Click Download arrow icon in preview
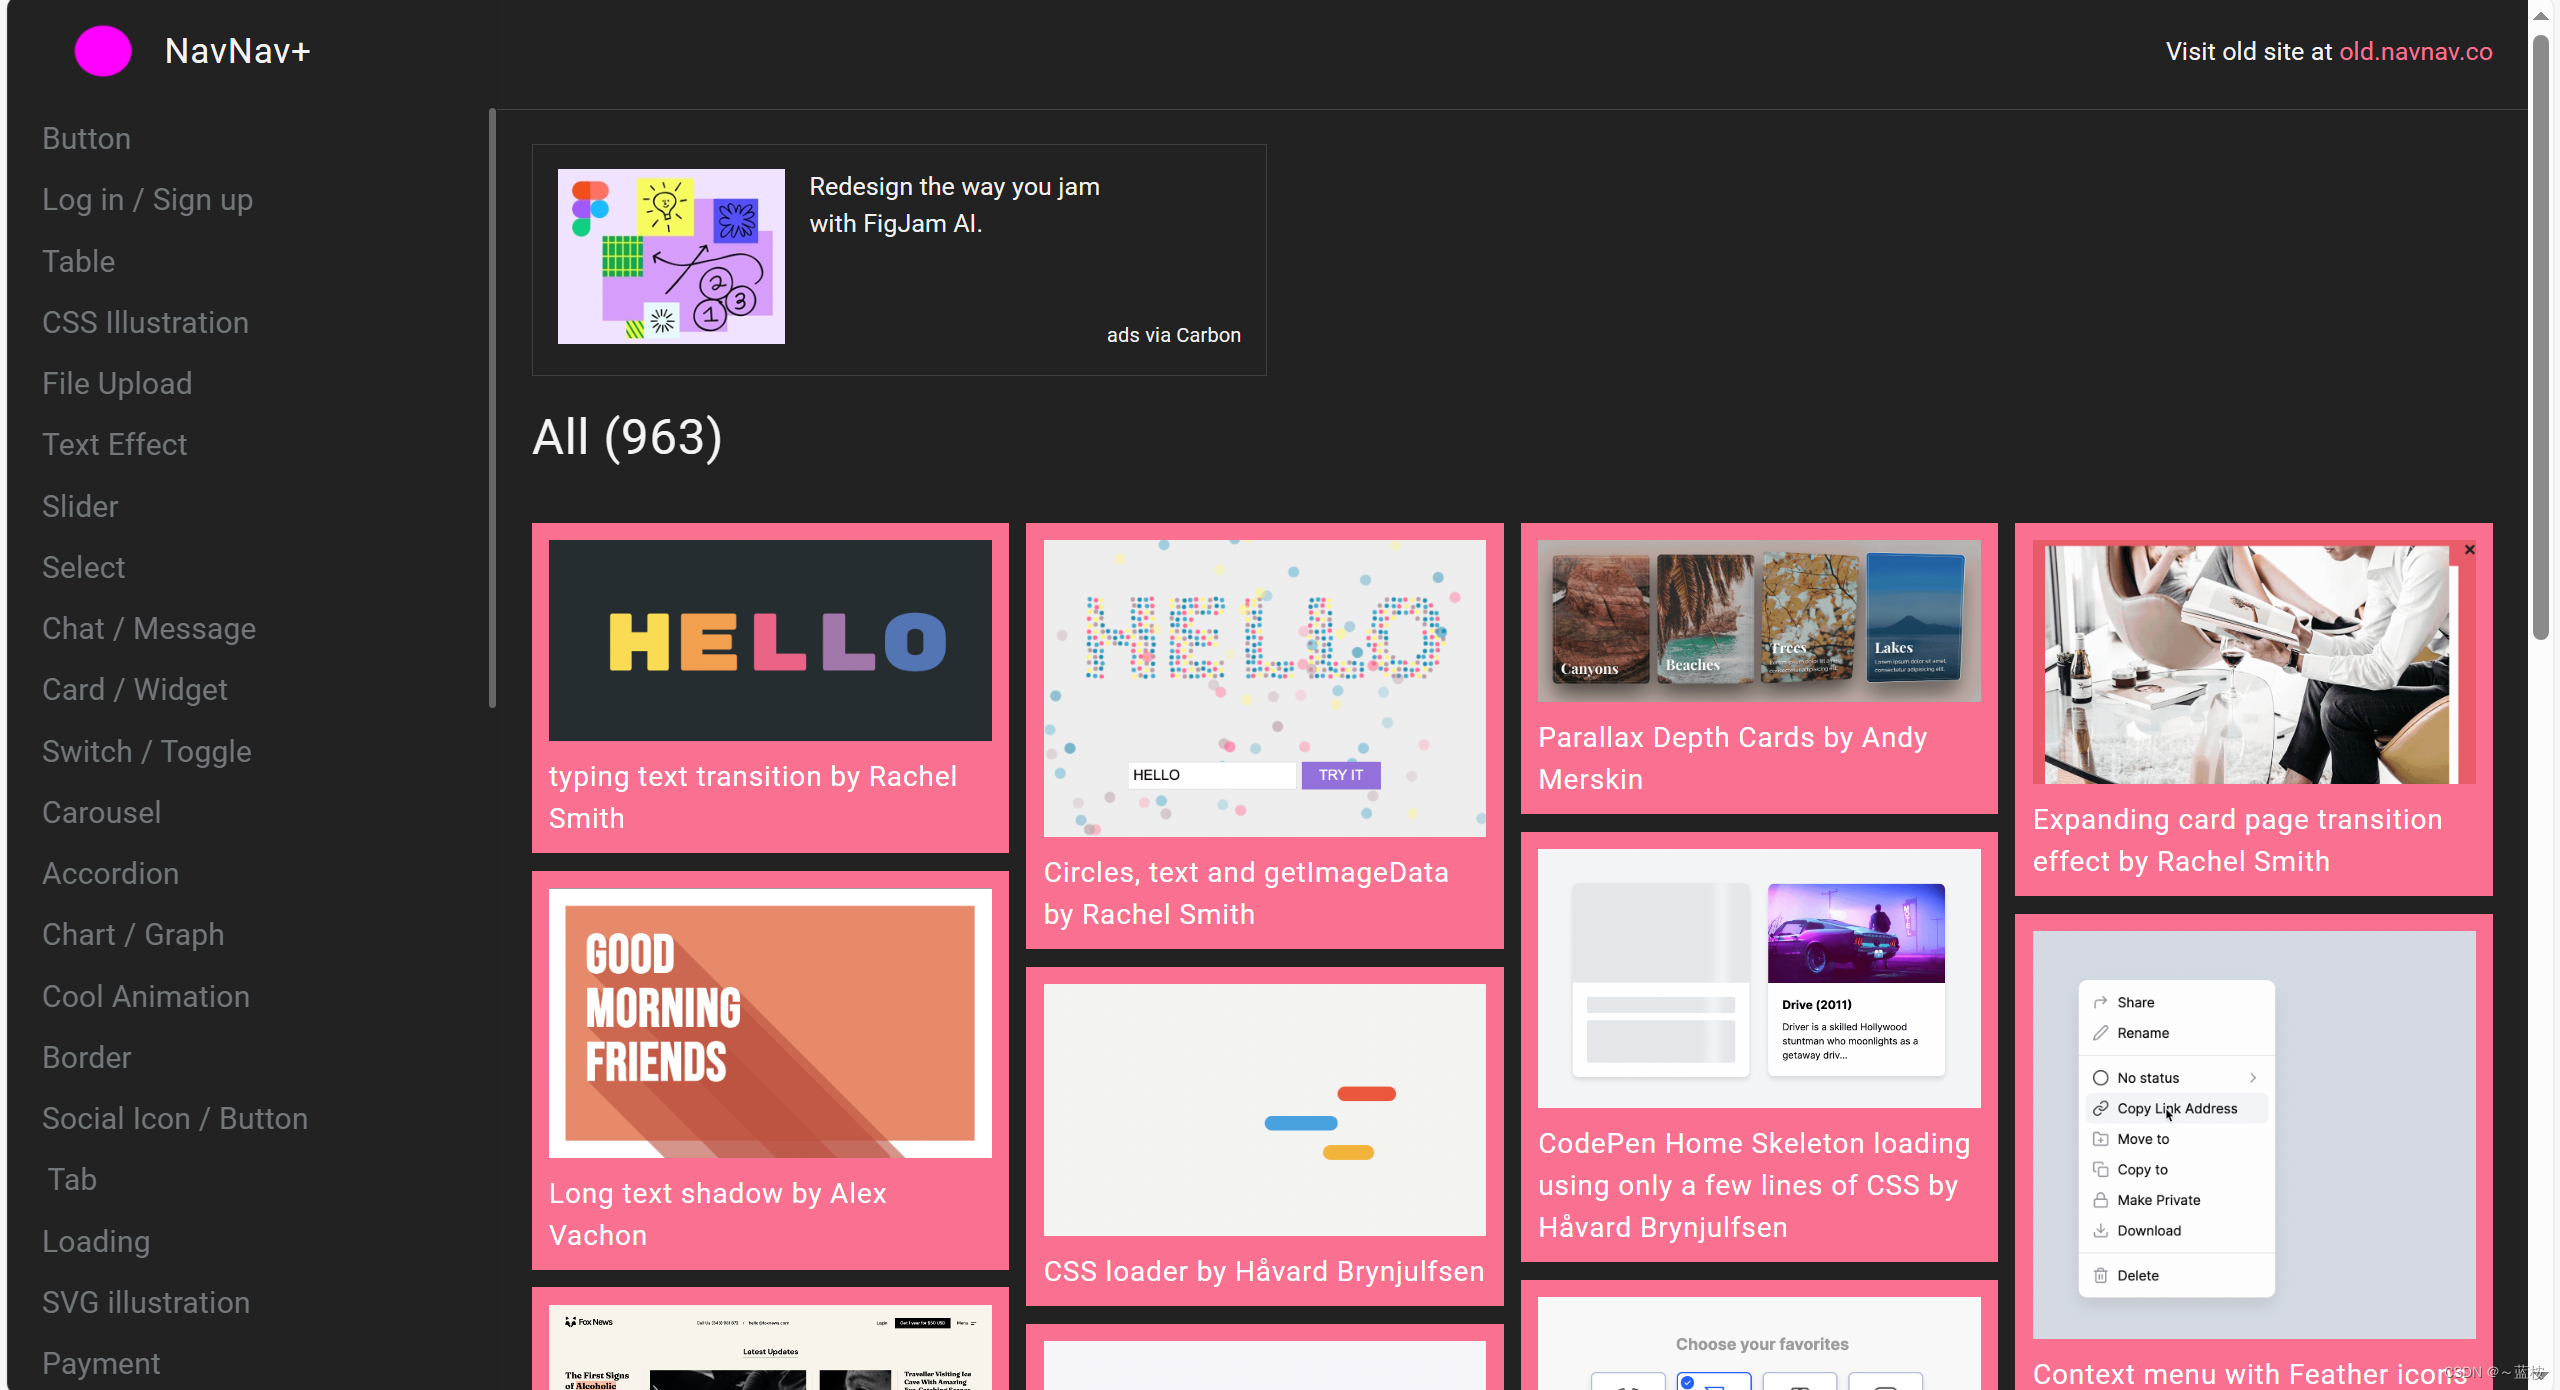The image size is (2560, 1390). point(2101,1231)
